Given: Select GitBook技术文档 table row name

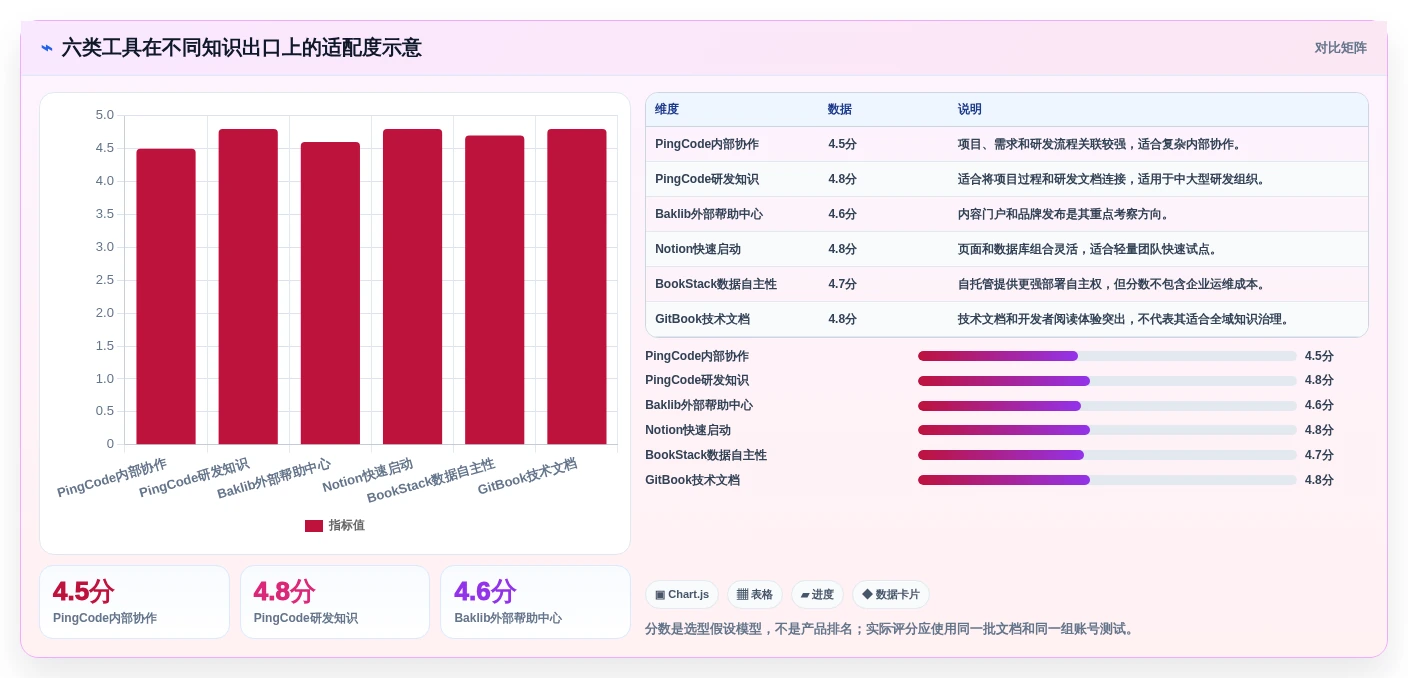Looking at the screenshot, I should click(702, 319).
